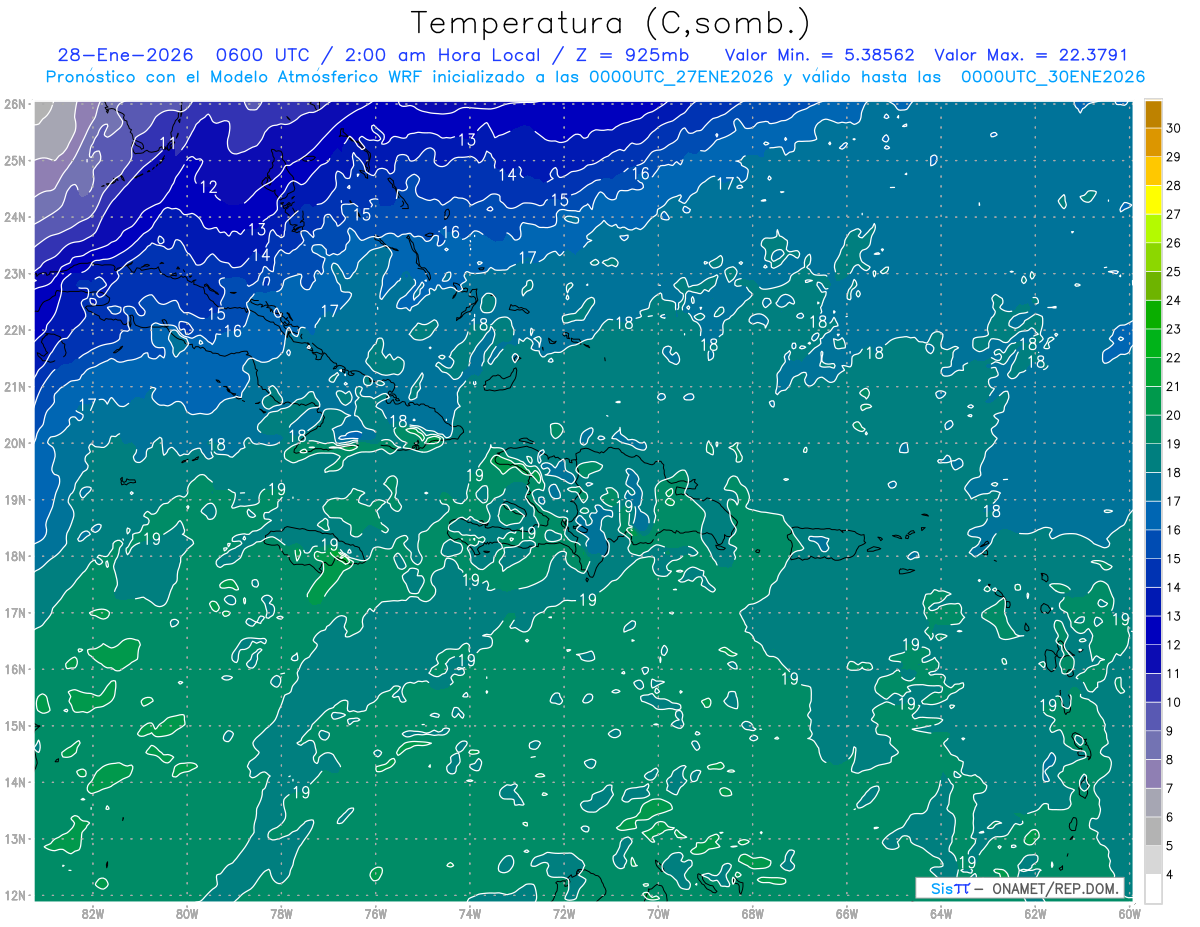This screenshot has width=1200, height=927.
Task: Click the initialization time '0000UTC_27ENE2026'
Action: (681, 77)
